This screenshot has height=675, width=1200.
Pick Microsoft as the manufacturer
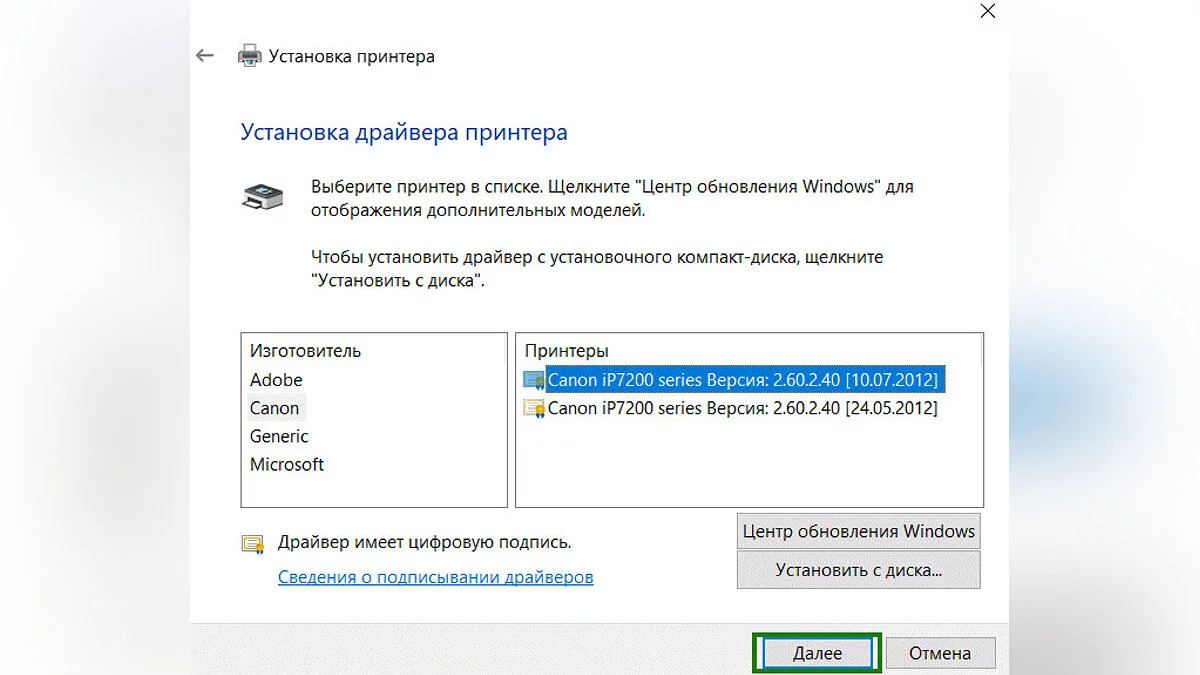[287, 464]
